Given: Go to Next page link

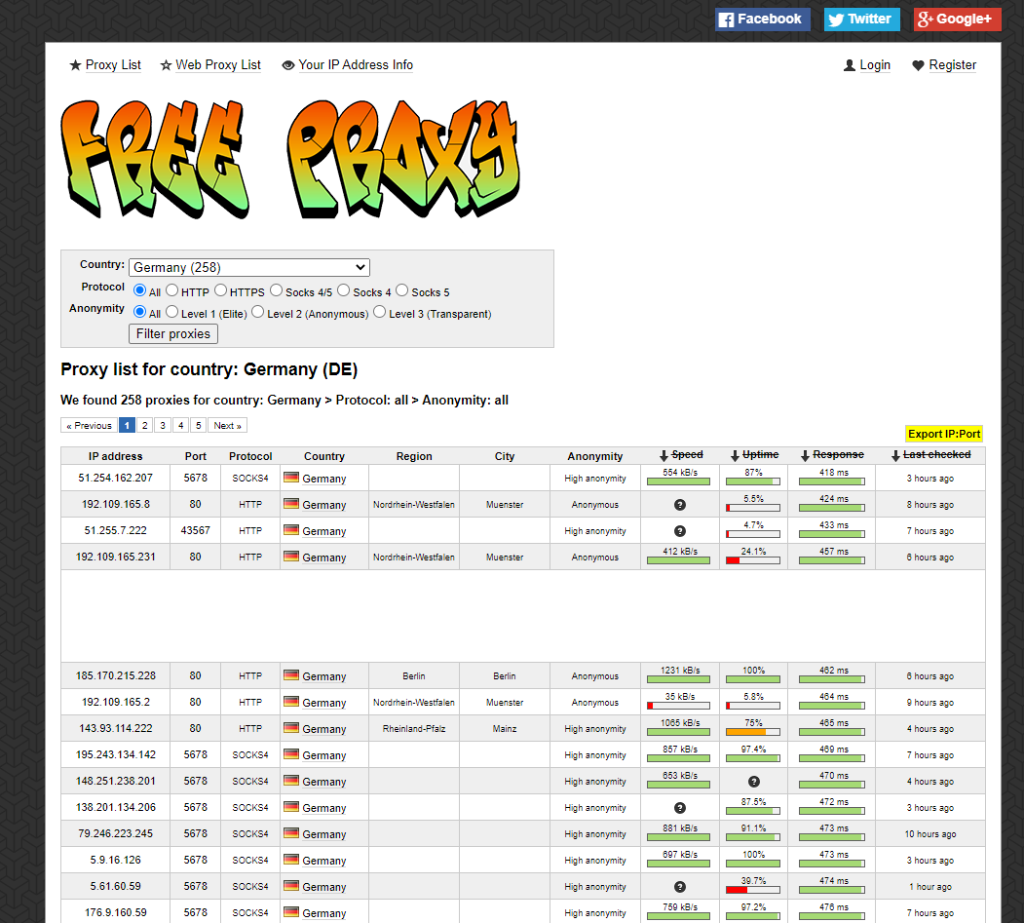Looking at the screenshot, I should click(227, 425).
